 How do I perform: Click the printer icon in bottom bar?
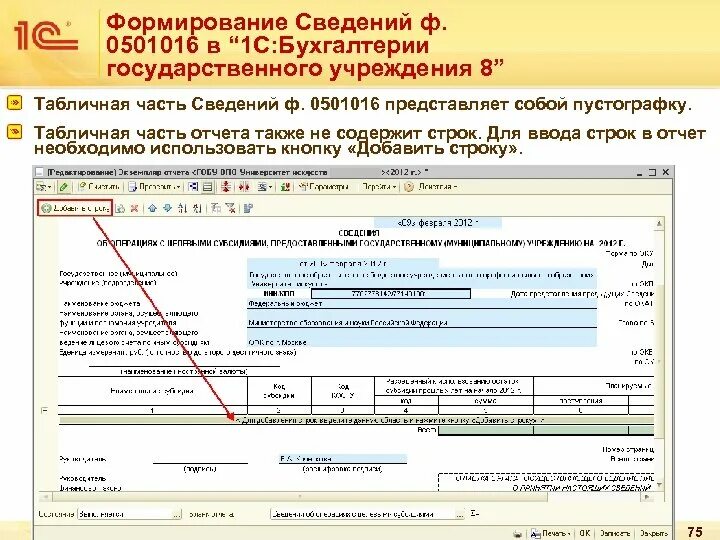(x=518, y=534)
